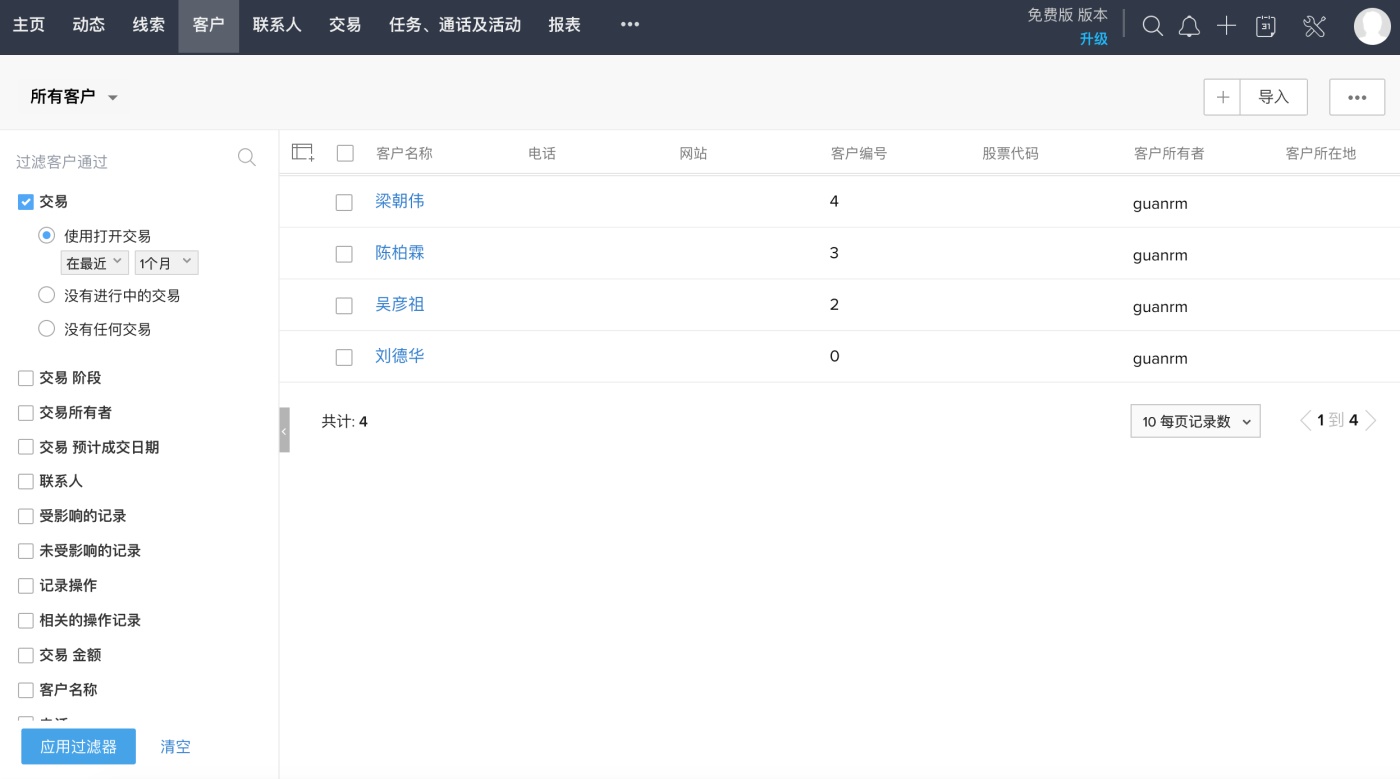Go to the 任务、通话及活动 tab

[x=455, y=25]
